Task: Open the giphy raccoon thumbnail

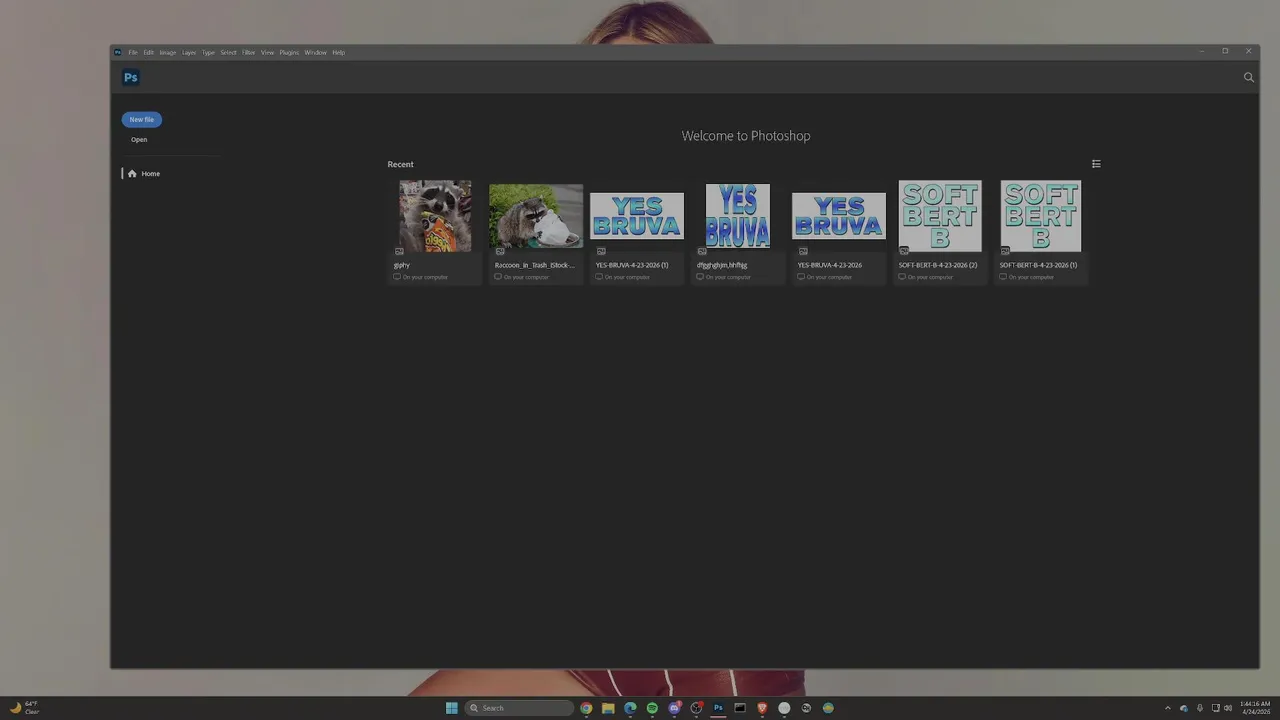Action: [x=435, y=216]
